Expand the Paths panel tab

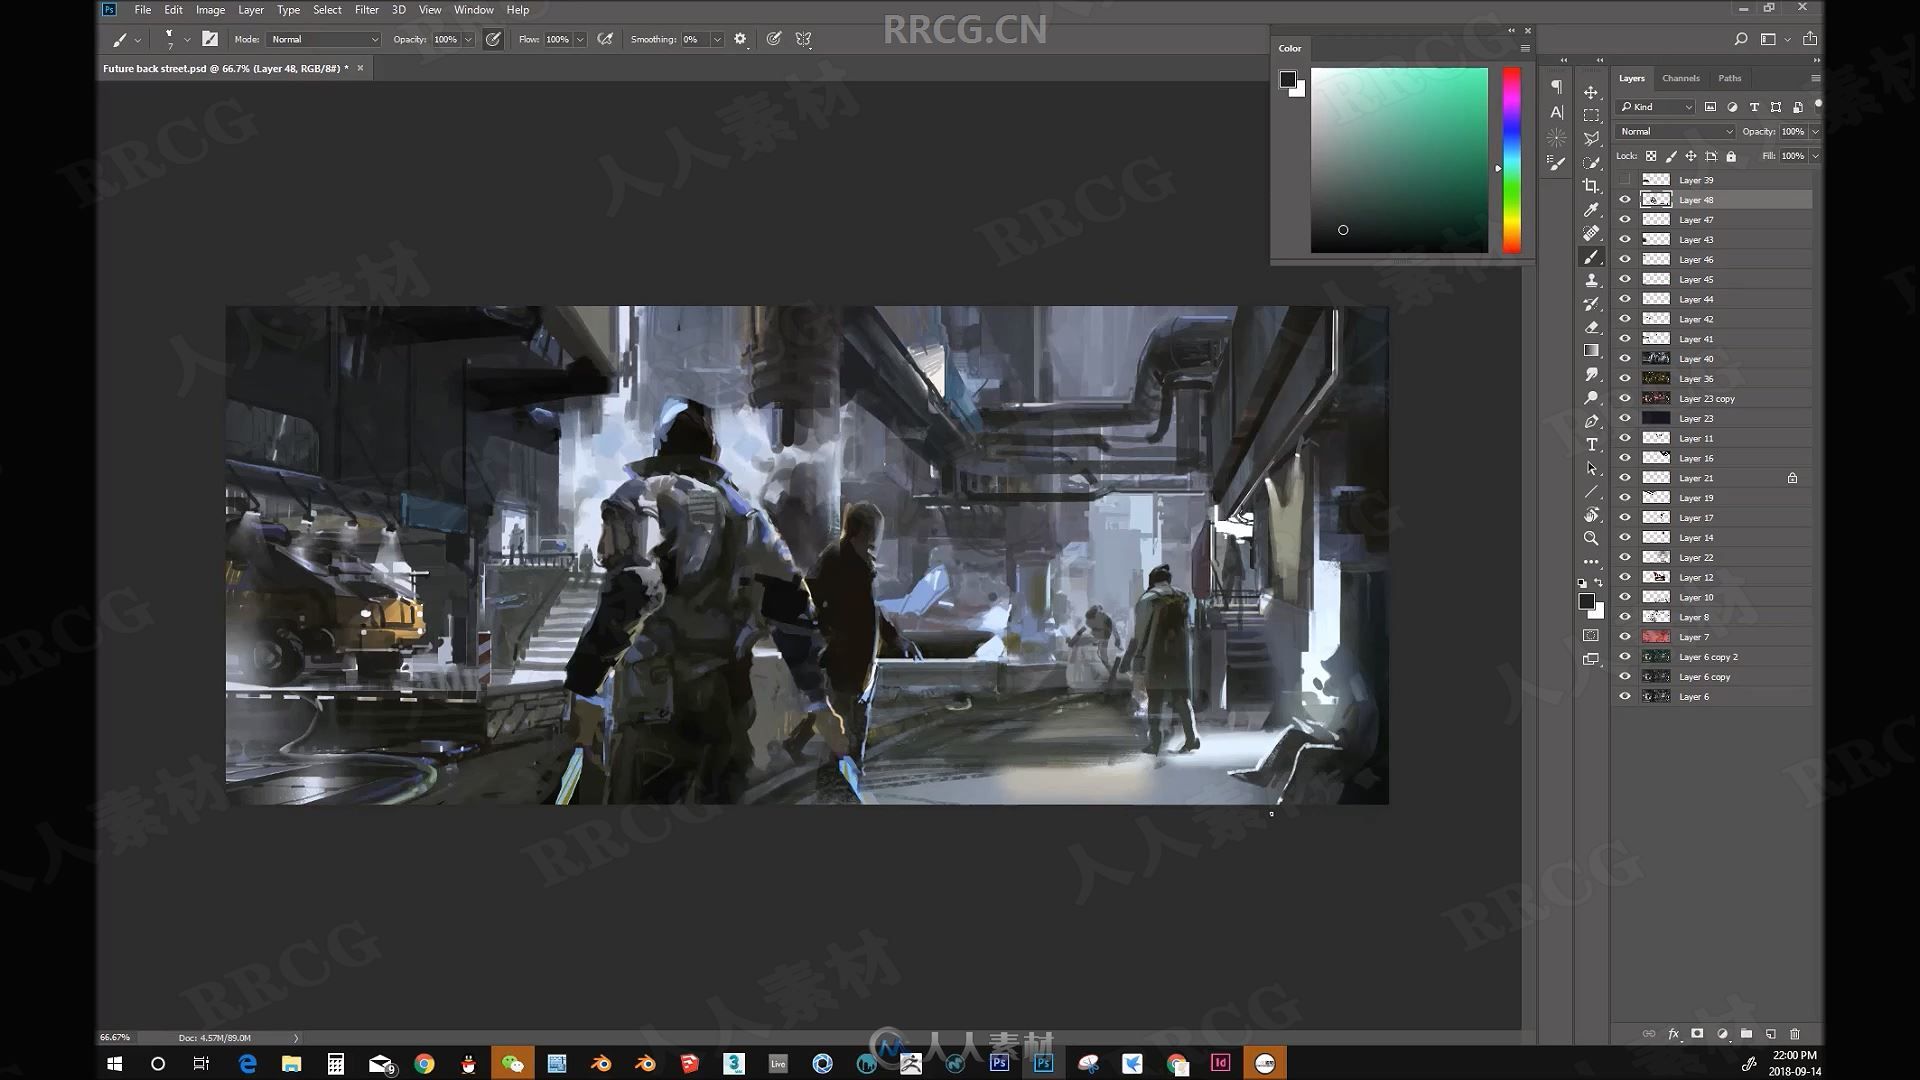(x=1727, y=78)
